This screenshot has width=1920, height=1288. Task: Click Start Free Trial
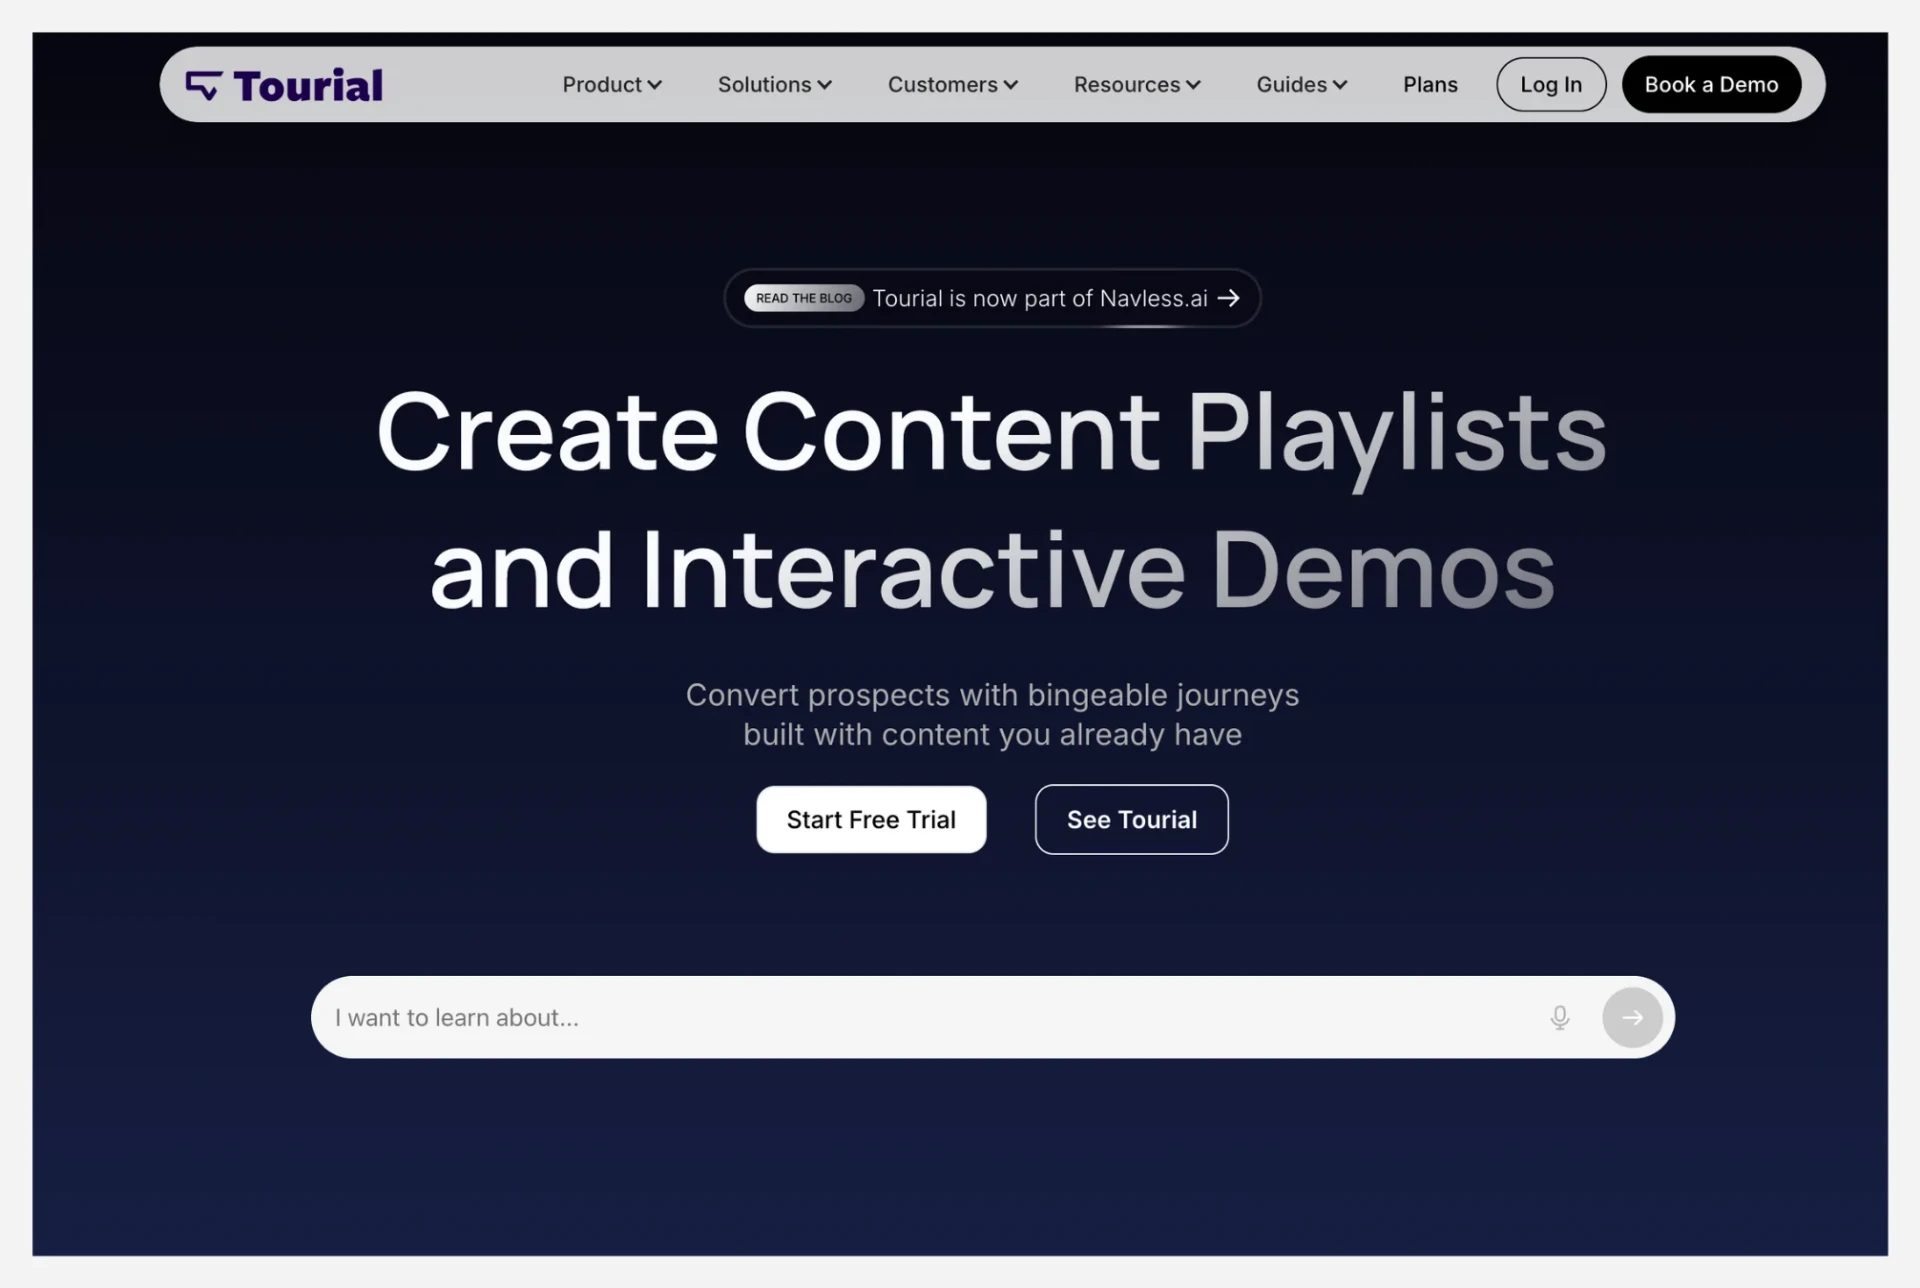[x=871, y=820]
